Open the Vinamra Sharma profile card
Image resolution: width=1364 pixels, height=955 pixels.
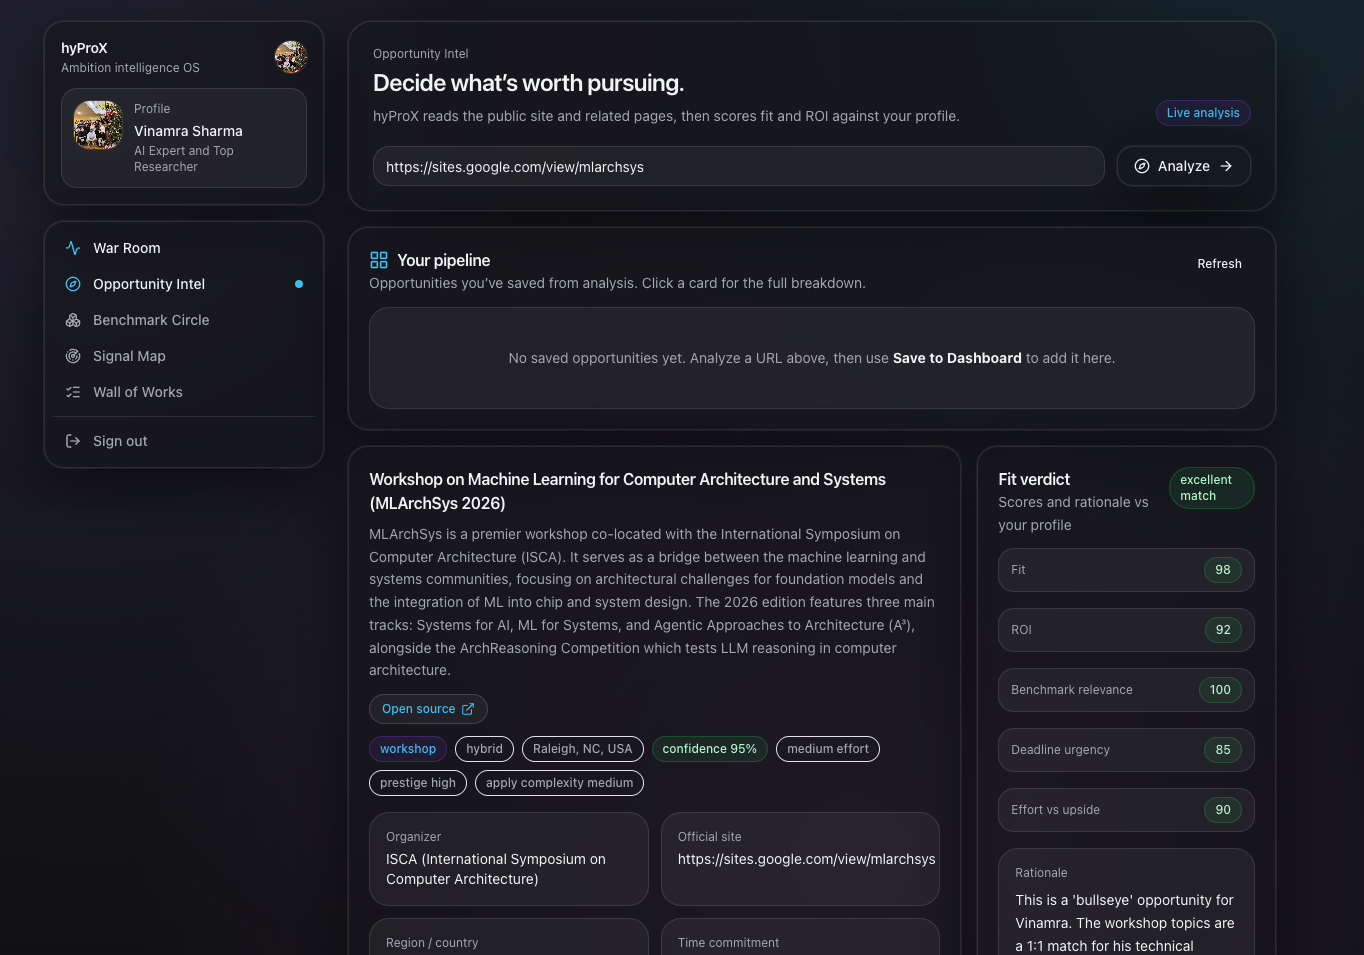(x=184, y=138)
